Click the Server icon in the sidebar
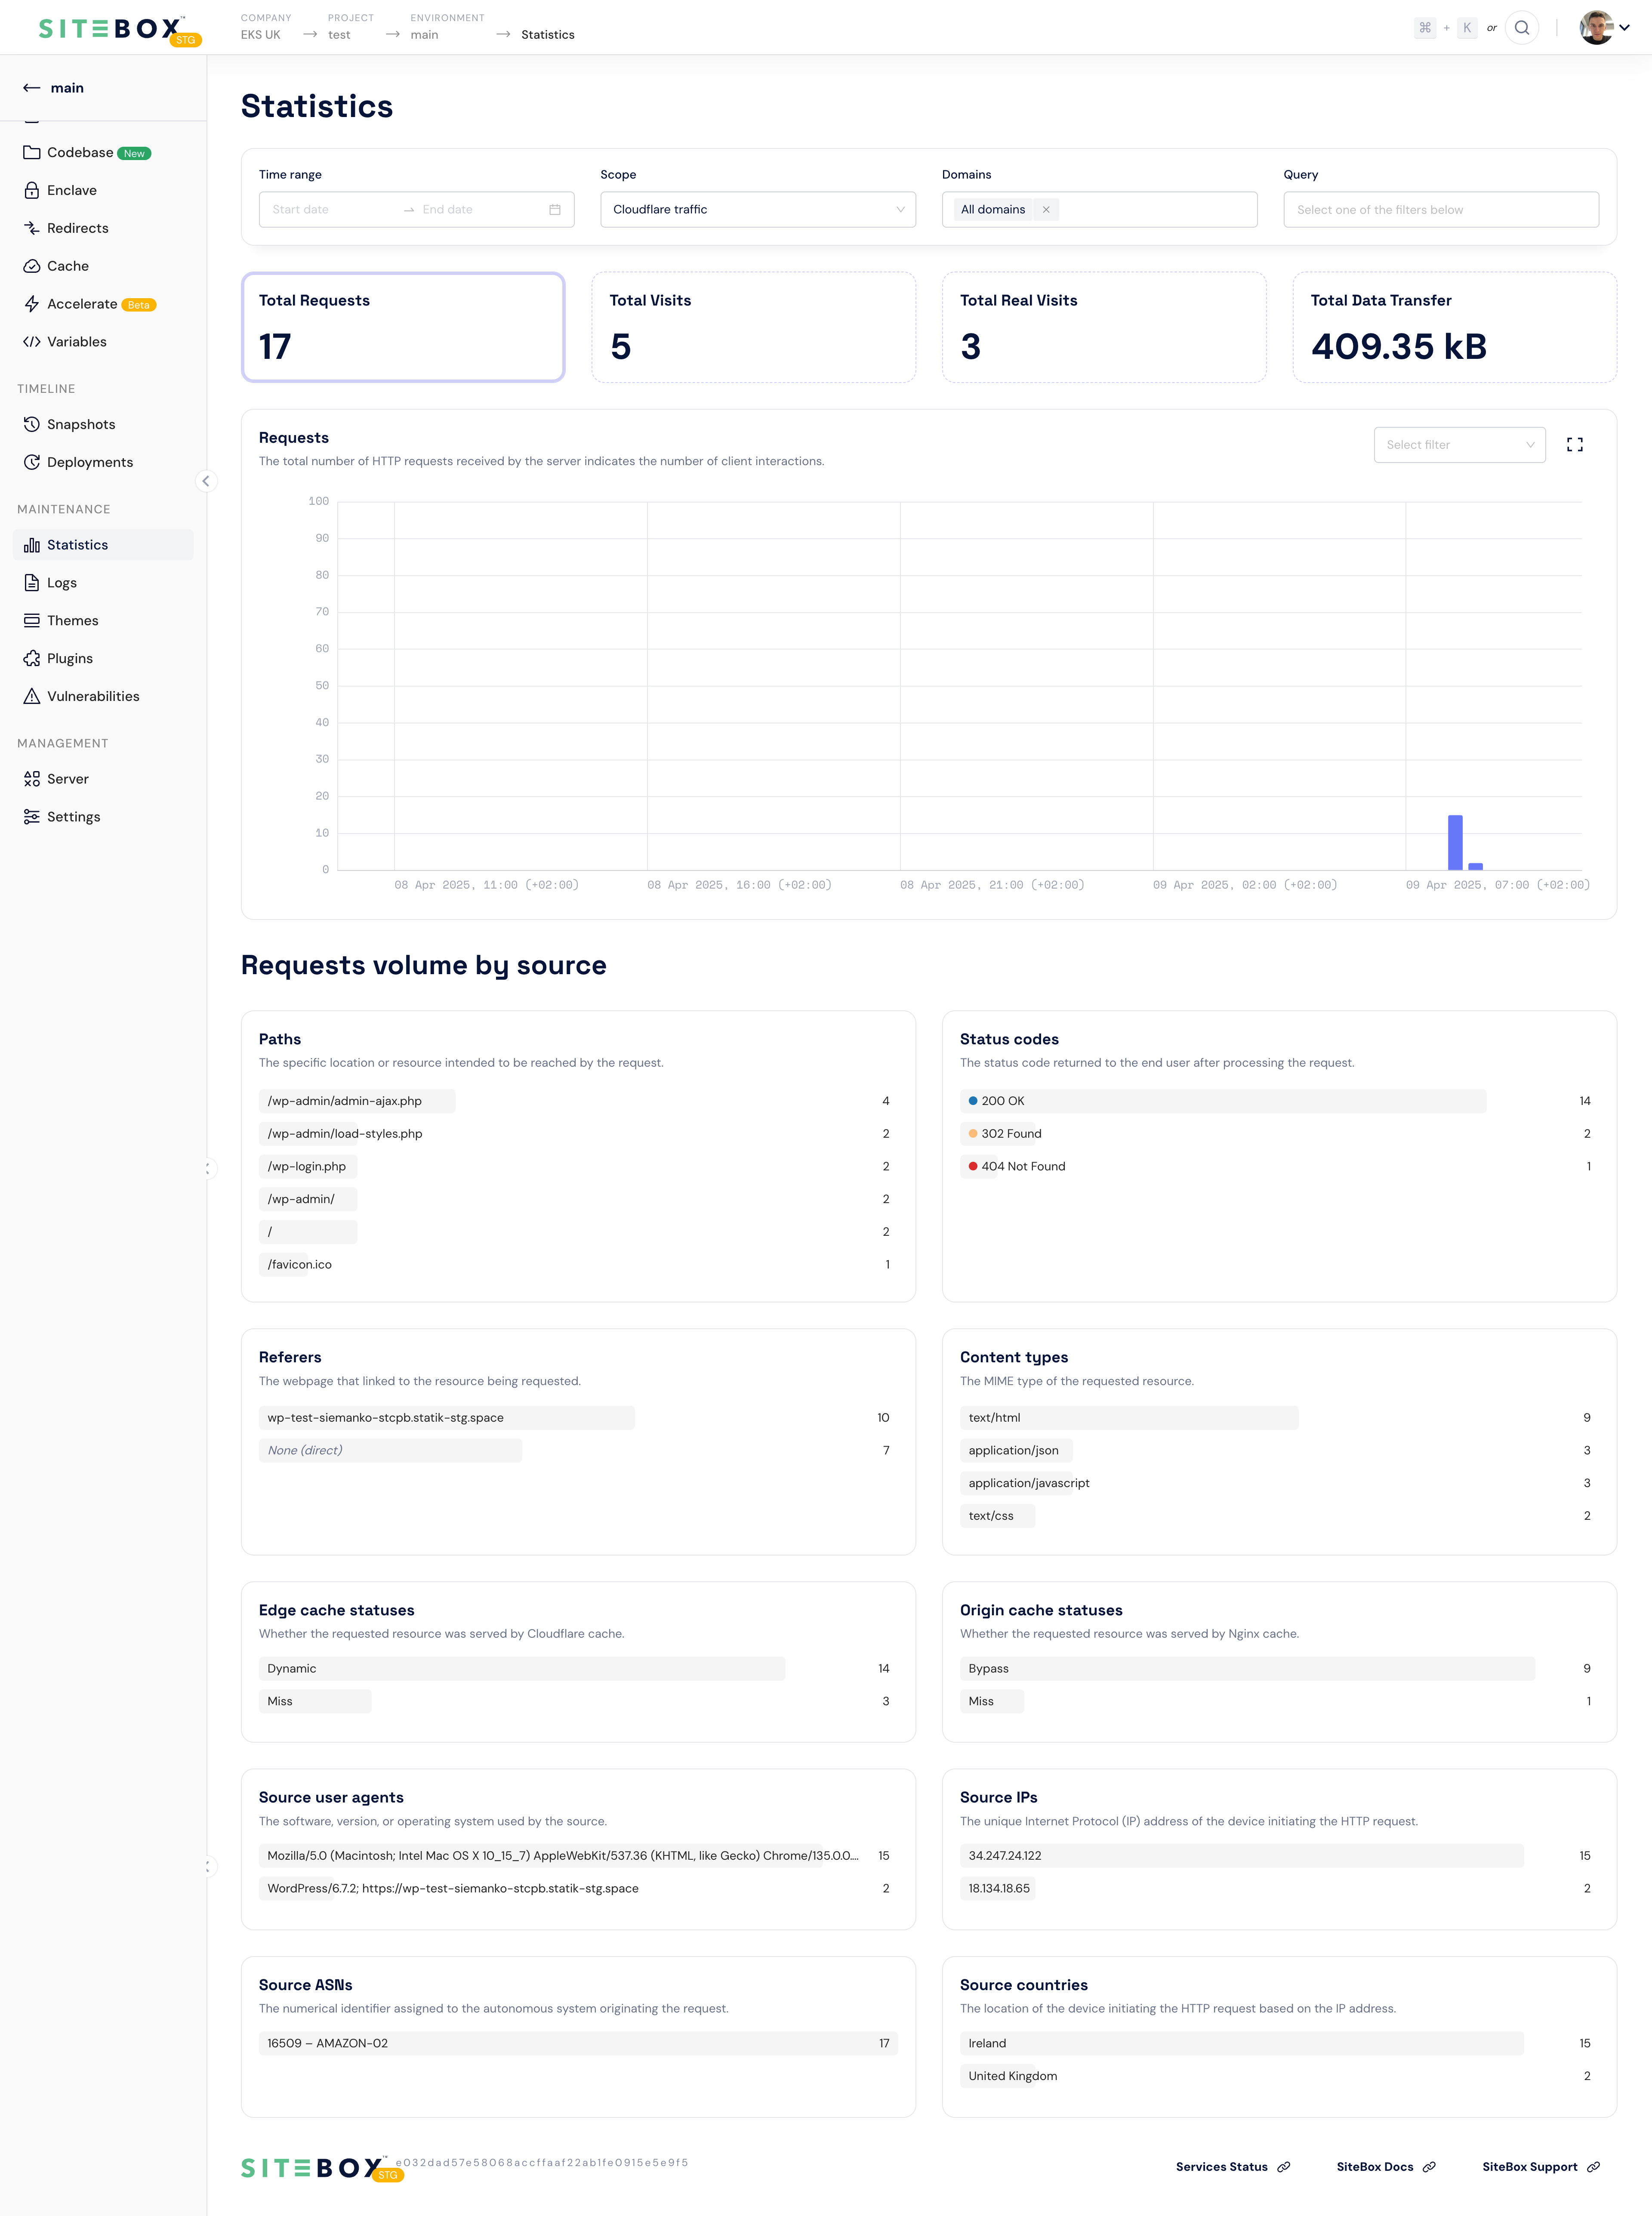 (32, 779)
